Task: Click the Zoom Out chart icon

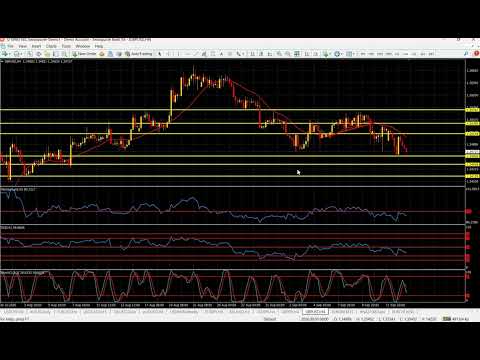Action: (288, 54)
